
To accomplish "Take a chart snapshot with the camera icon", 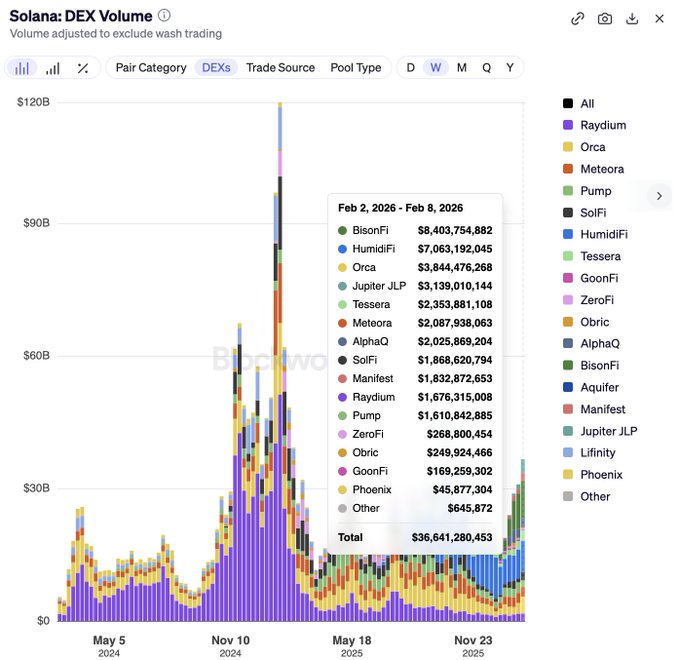I will 605,18.
